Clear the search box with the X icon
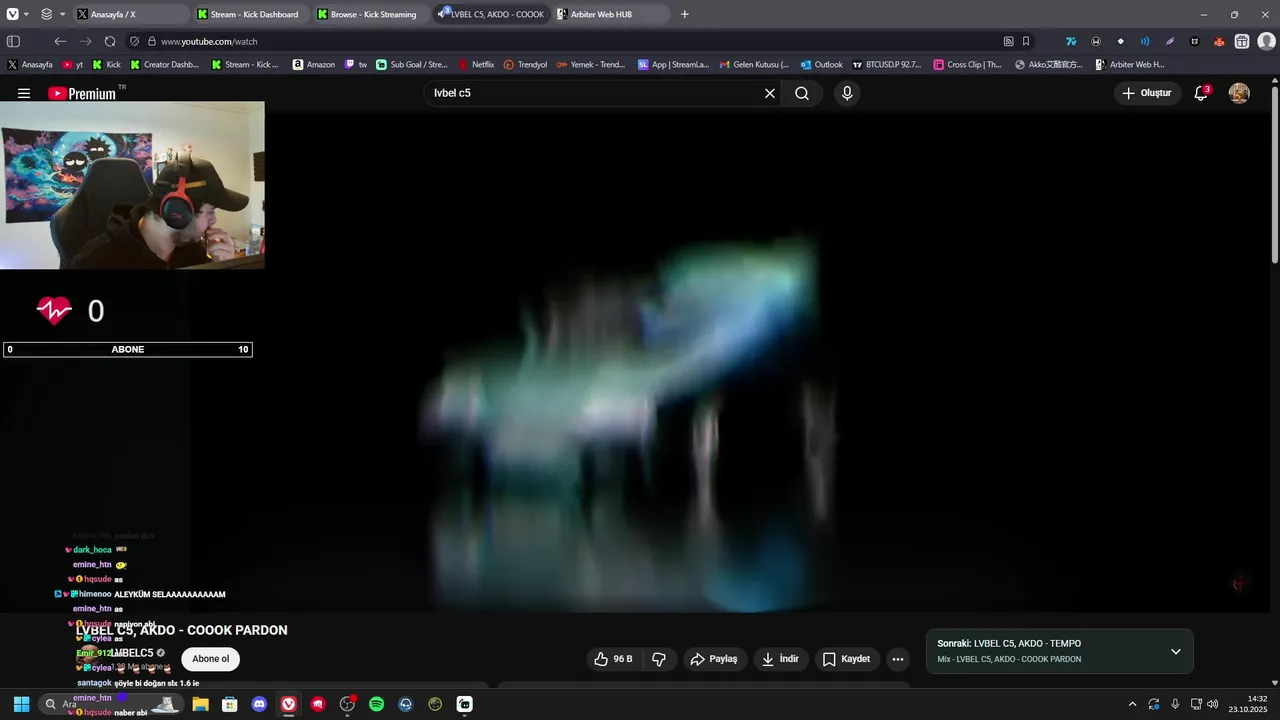 tap(770, 93)
